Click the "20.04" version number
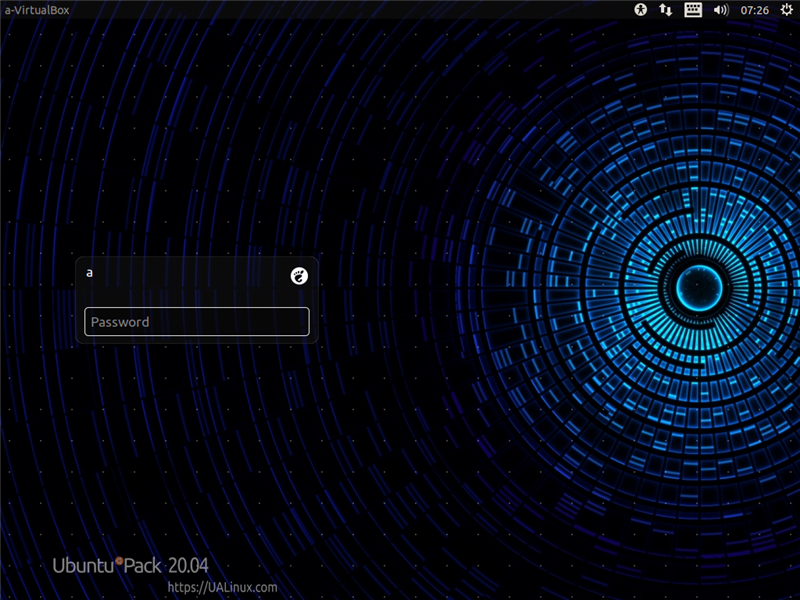This screenshot has height=600, width=800. tap(188, 566)
